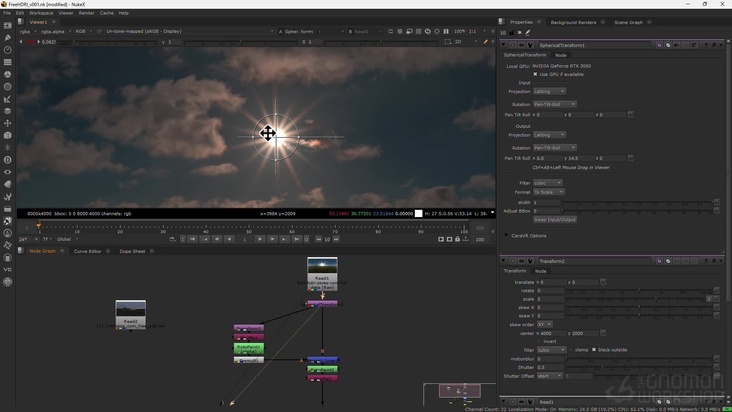Toggle Use GPU if available checkbox
This screenshot has width=732, height=412.
tap(536, 74)
